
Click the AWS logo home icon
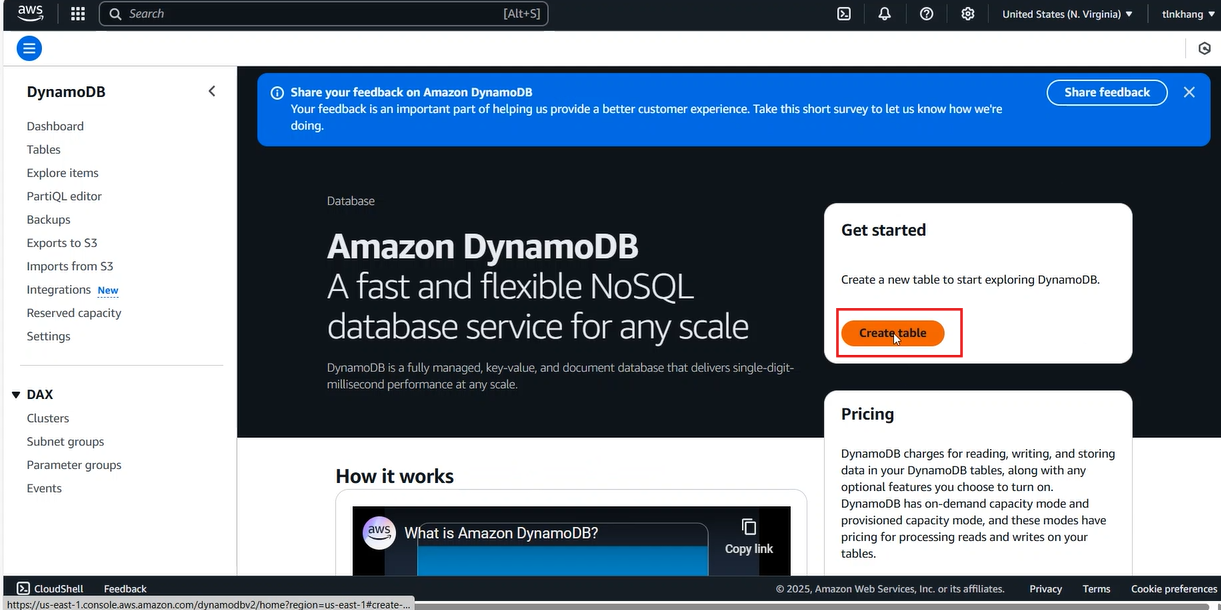pos(30,14)
